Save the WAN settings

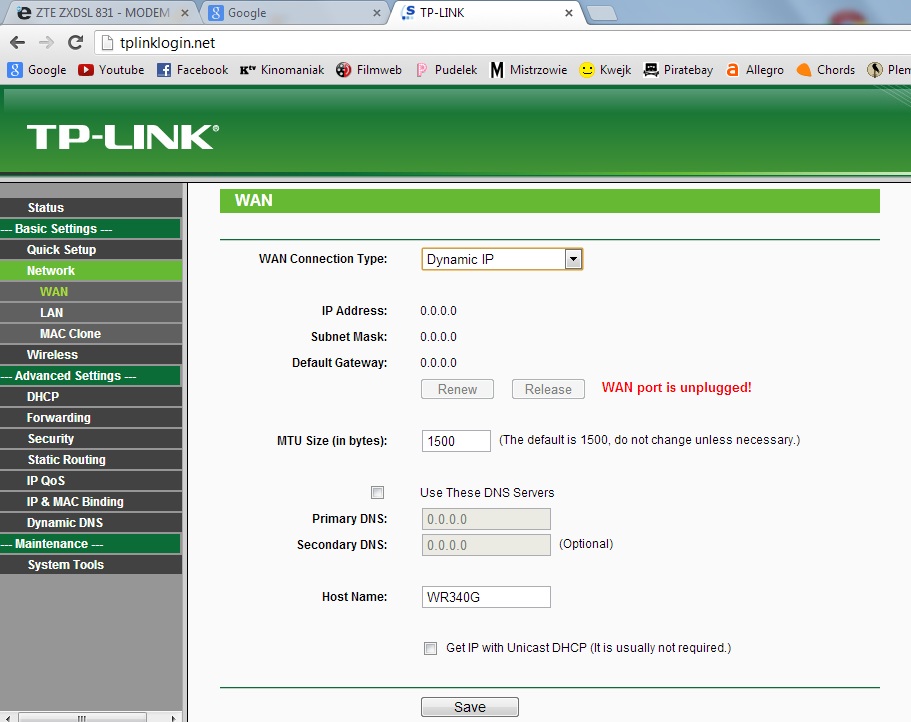tap(469, 707)
